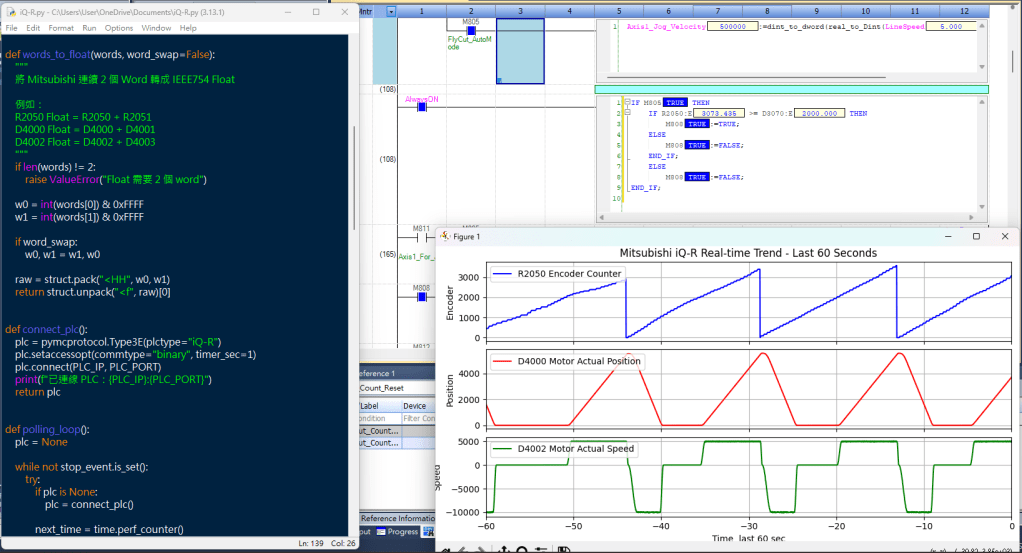Click the AlwaysON contact in the ladder
This screenshot has height=553, width=1022.
click(422, 107)
